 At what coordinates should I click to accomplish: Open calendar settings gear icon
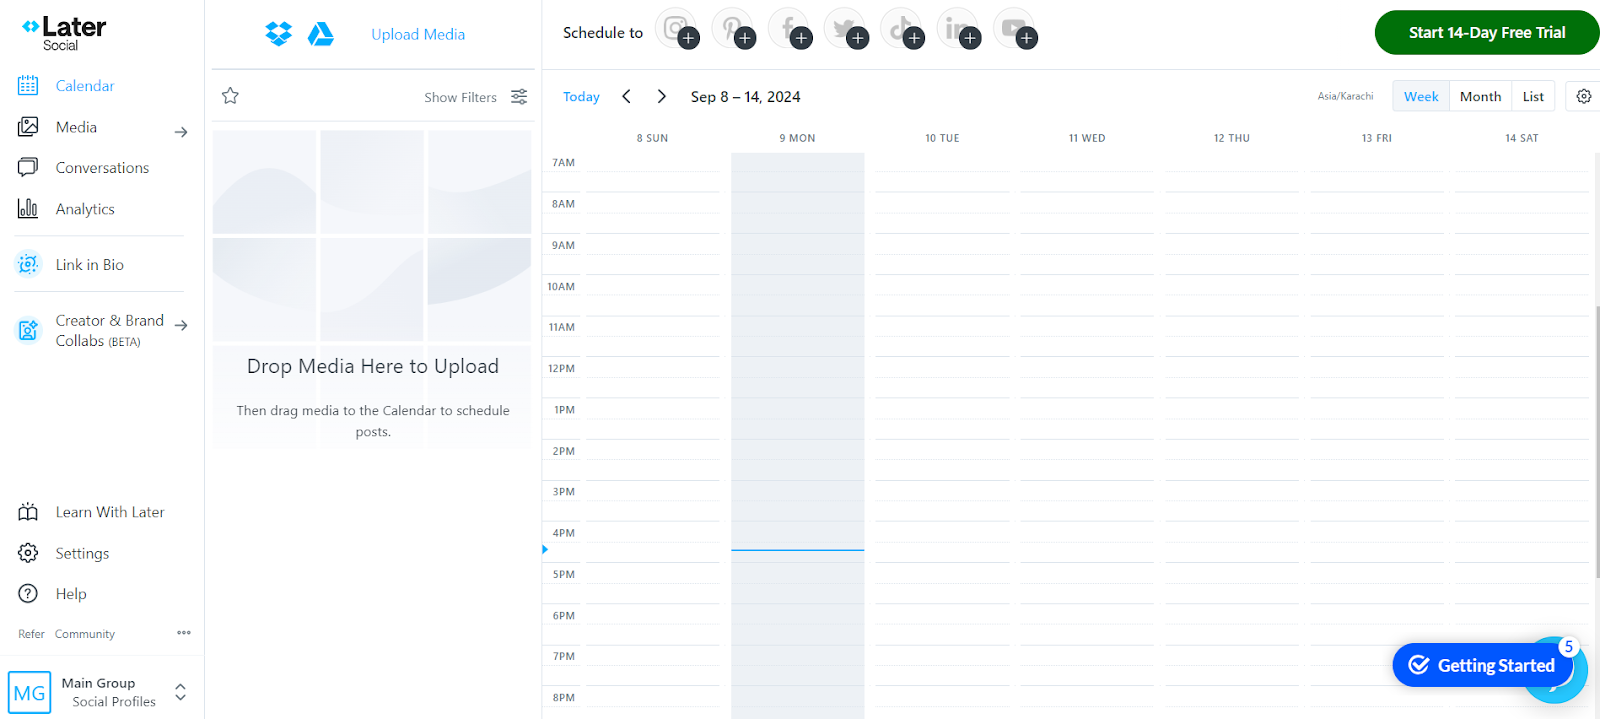pyautogui.click(x=1583, y=96)
